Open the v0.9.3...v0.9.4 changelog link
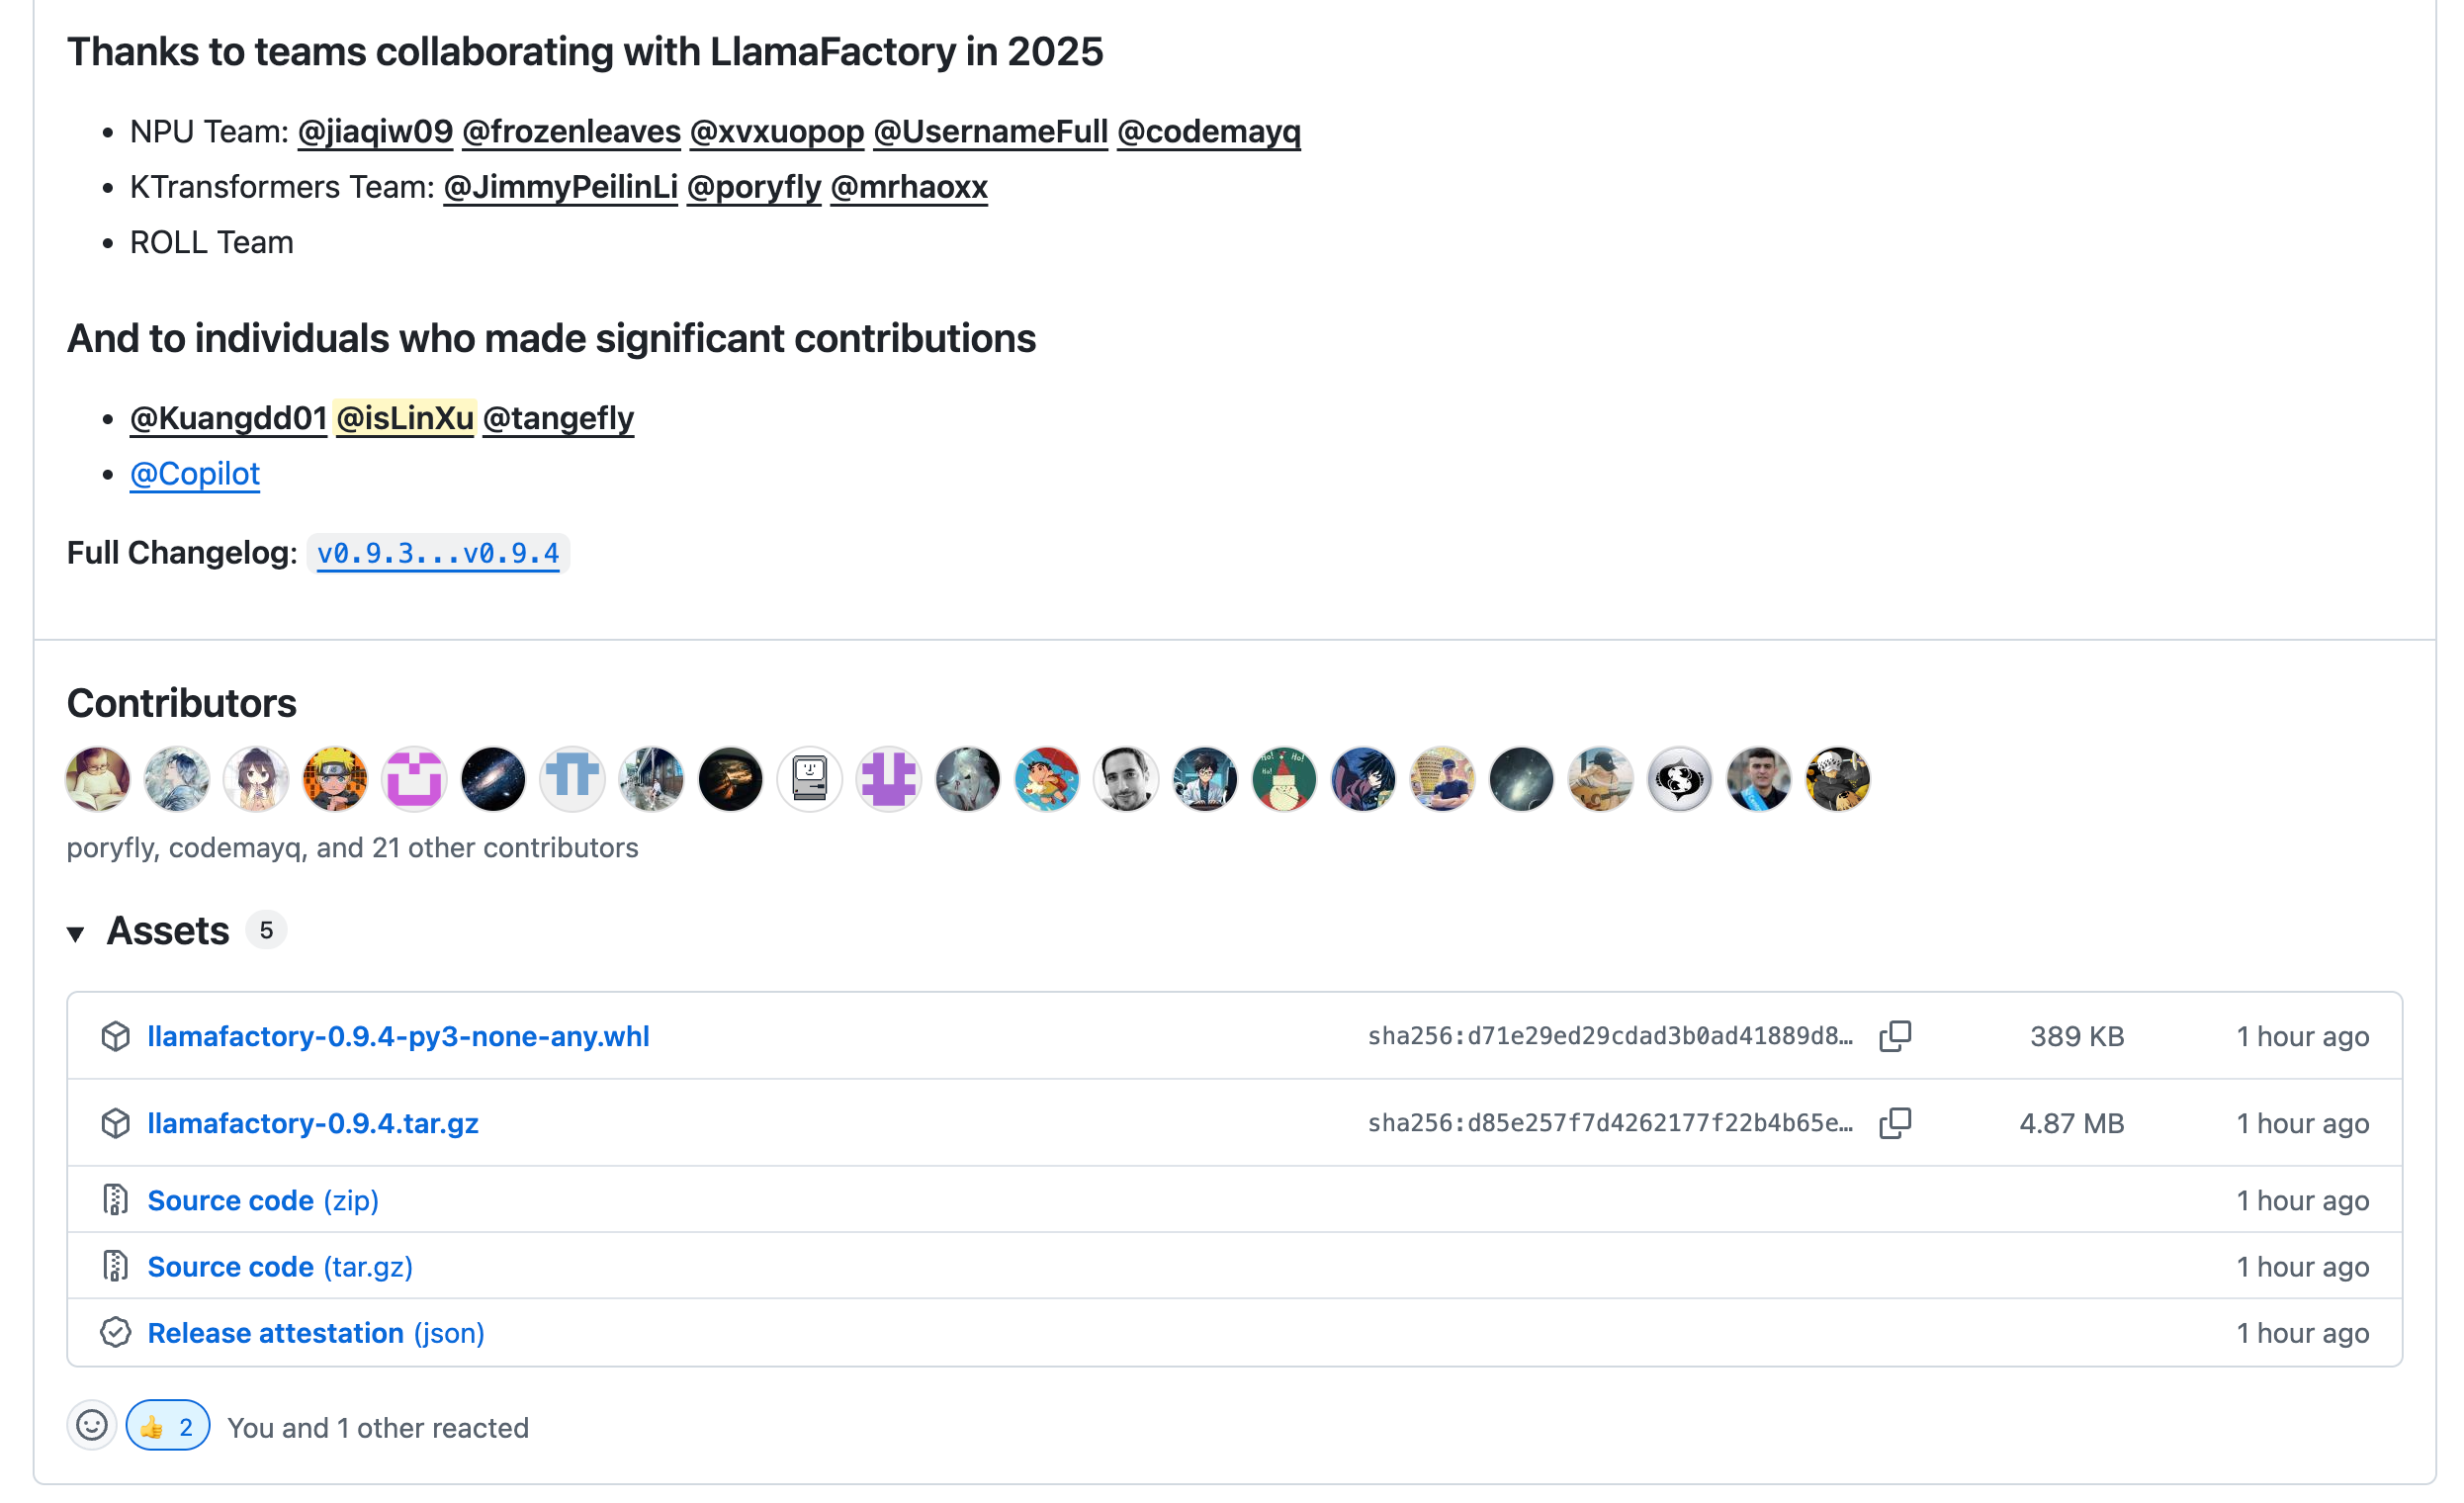The width and height of the screenshot is (2464, 1503). point(438,552)
